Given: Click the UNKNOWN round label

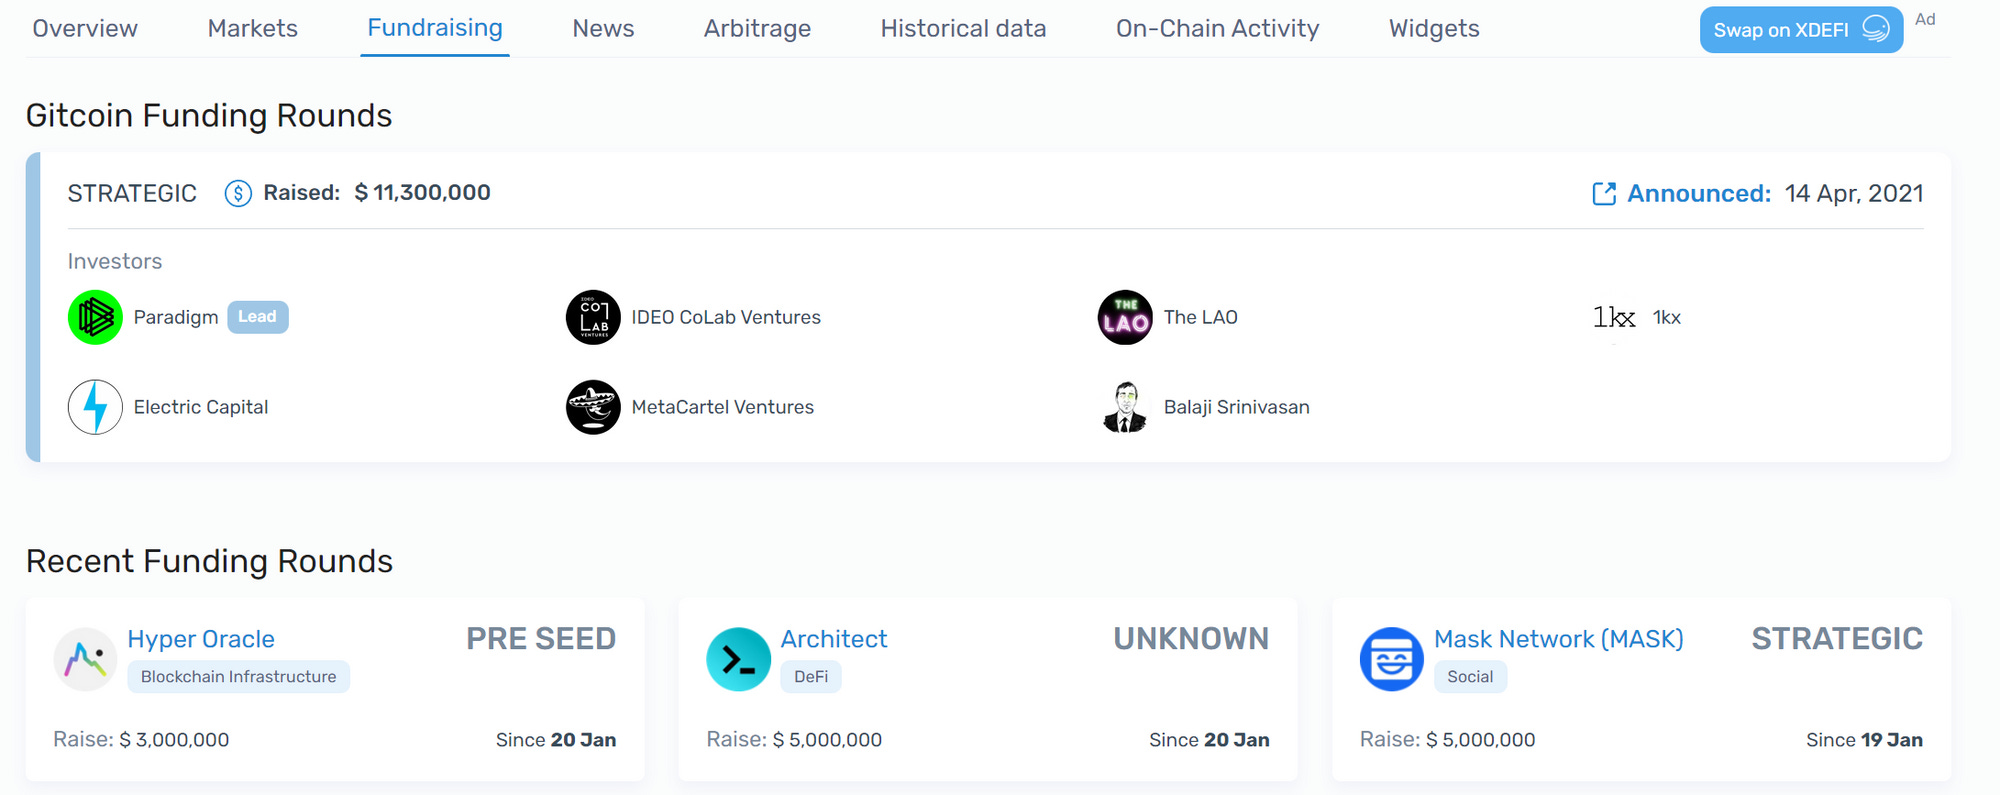Looking at the screenshot, I should [1192, 639].
